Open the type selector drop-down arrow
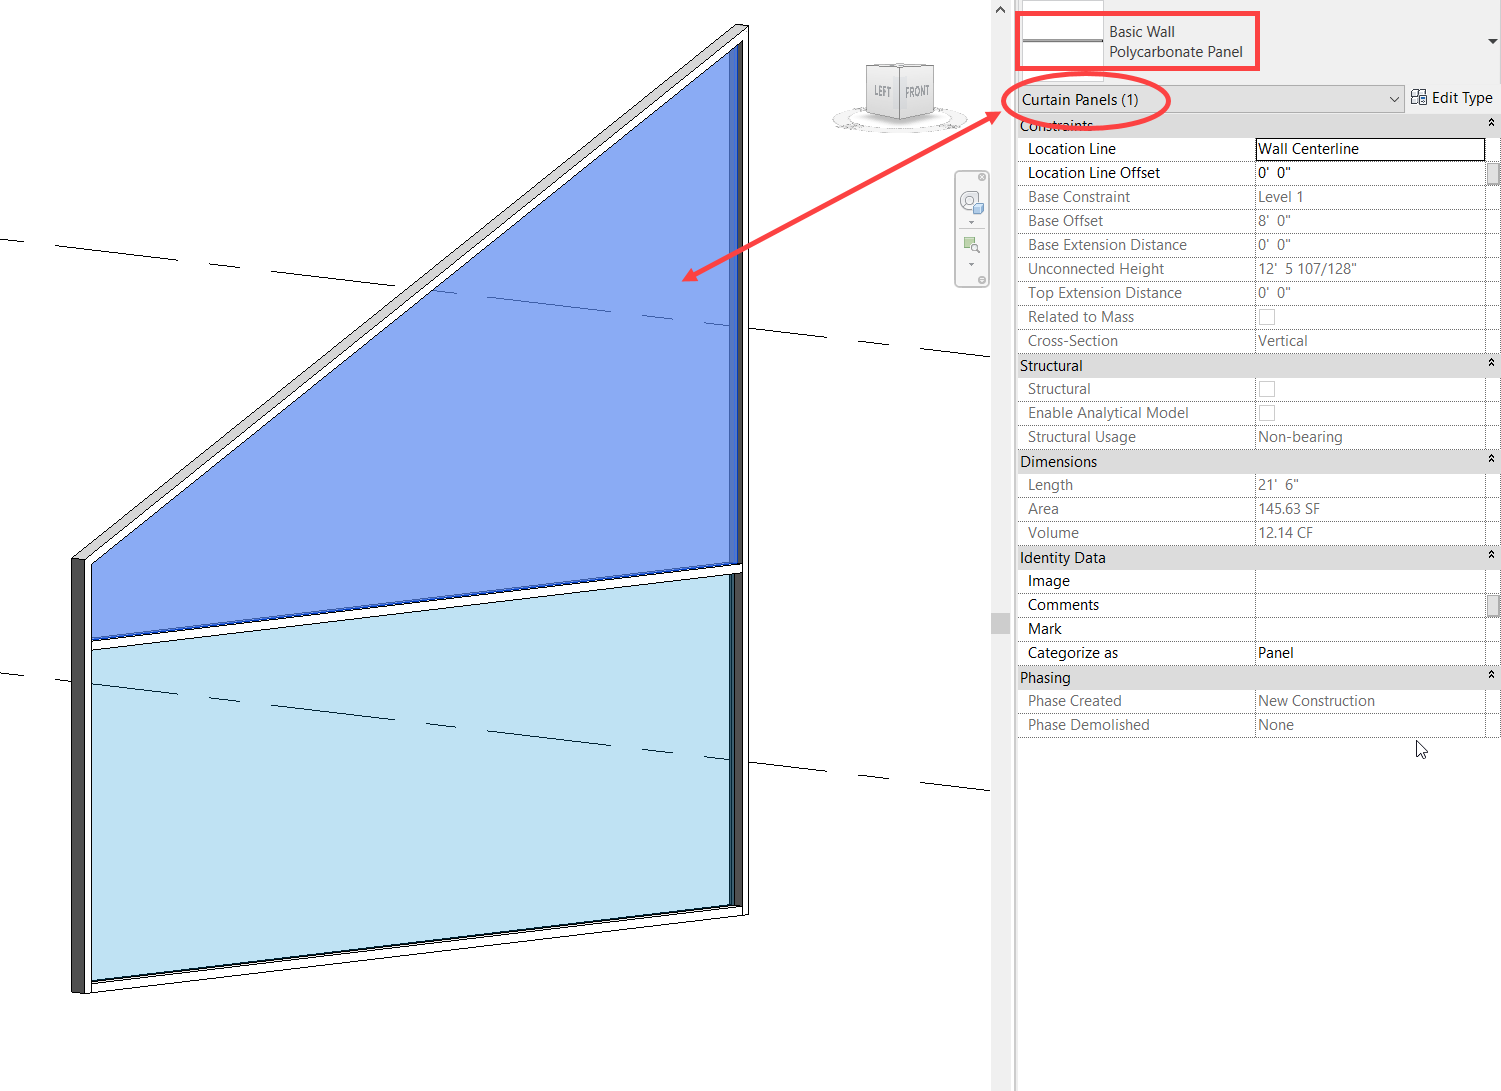 click(1491, 40)
